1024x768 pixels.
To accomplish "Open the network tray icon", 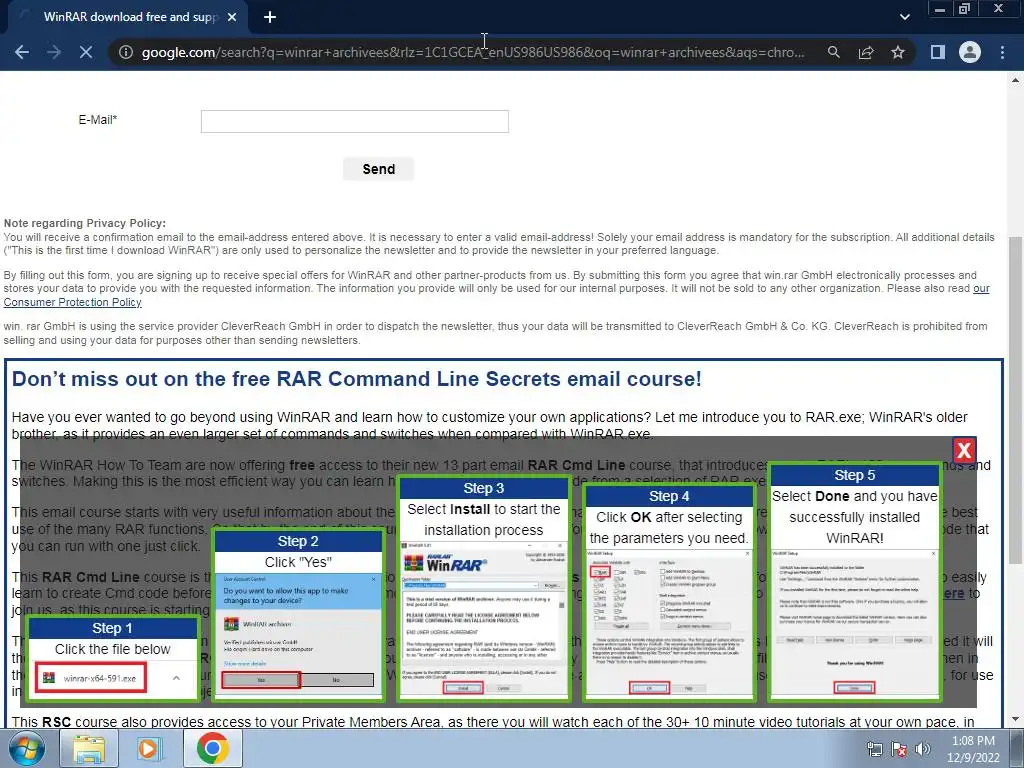I will [x=874, y=749].
